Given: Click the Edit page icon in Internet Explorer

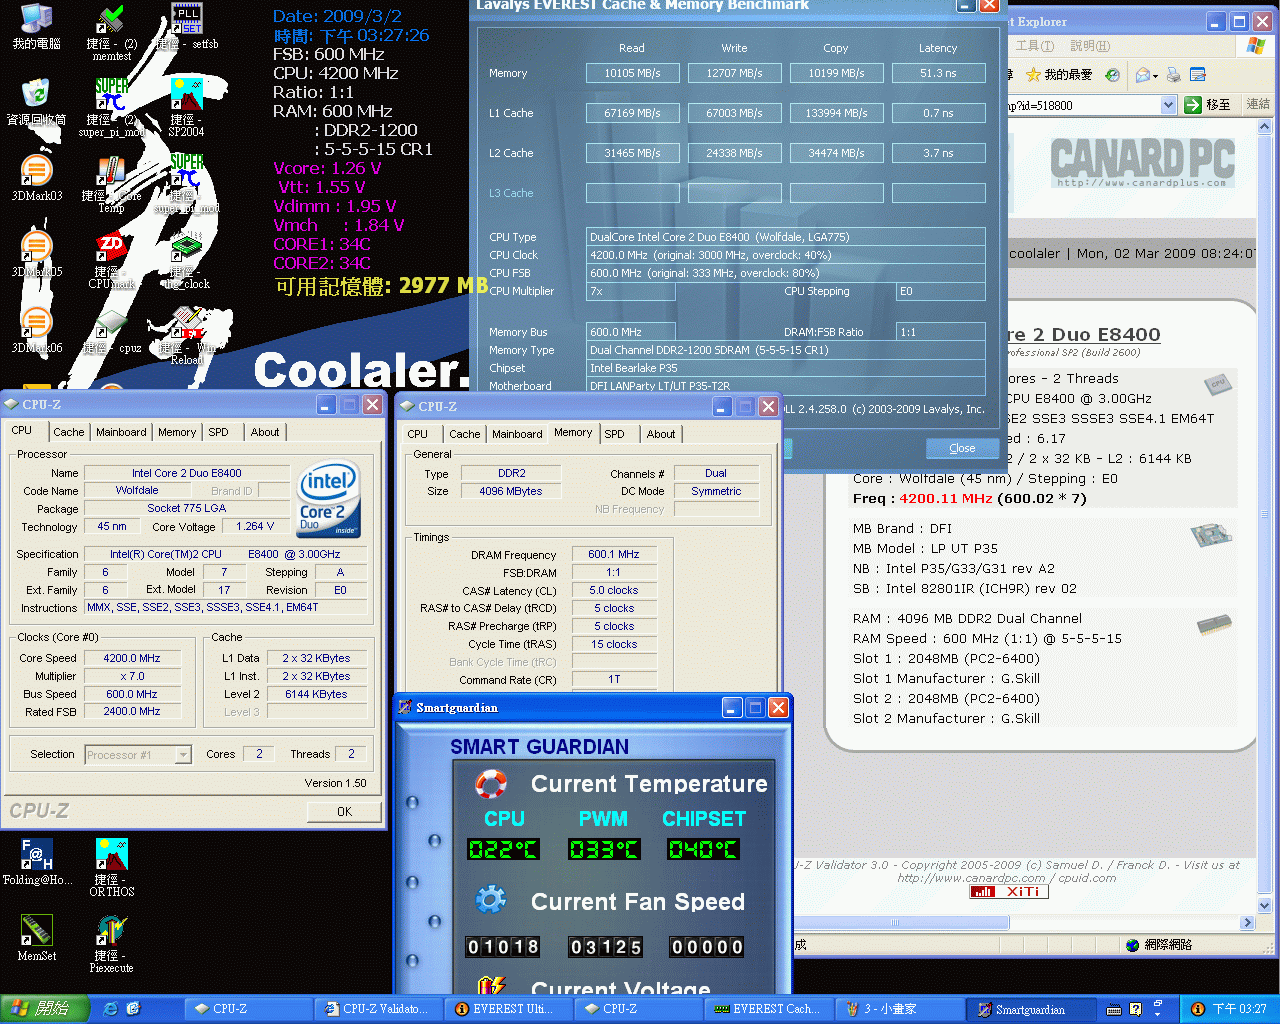Looking at the screenshot, I should (1198, 75).
